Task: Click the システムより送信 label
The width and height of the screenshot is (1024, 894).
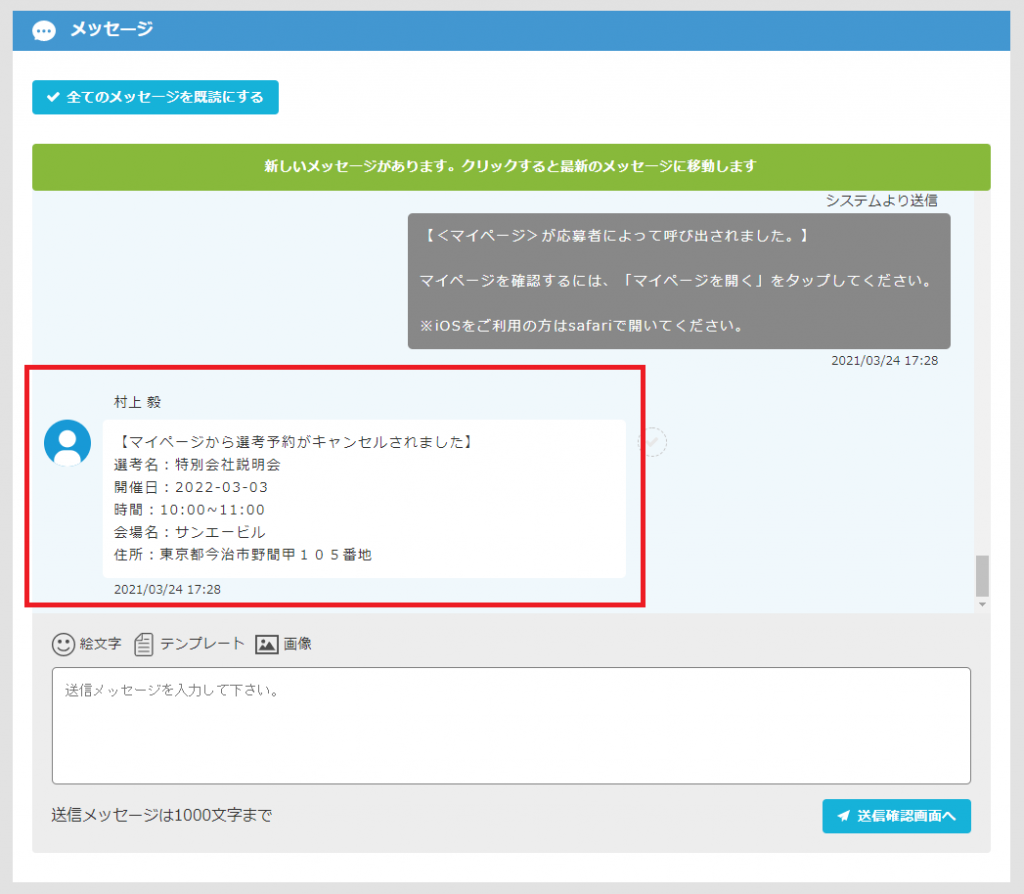Action: [881, 200]
